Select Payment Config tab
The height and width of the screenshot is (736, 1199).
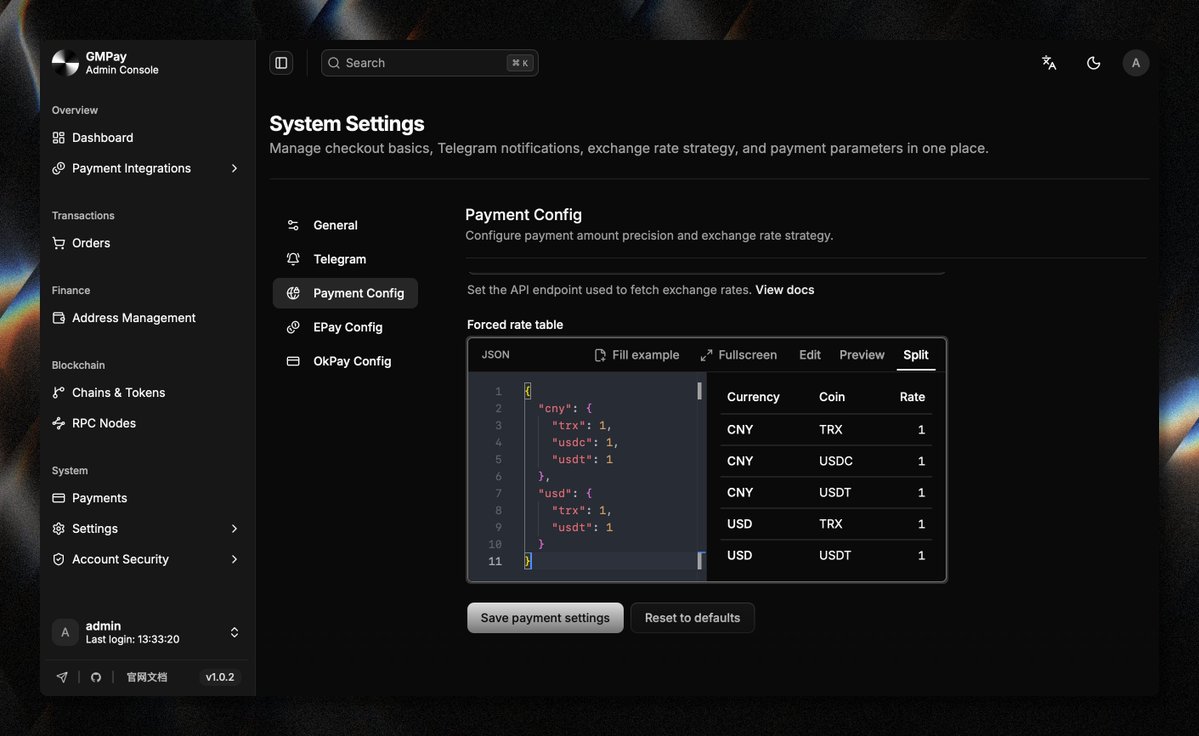click(x=345, y=293)
